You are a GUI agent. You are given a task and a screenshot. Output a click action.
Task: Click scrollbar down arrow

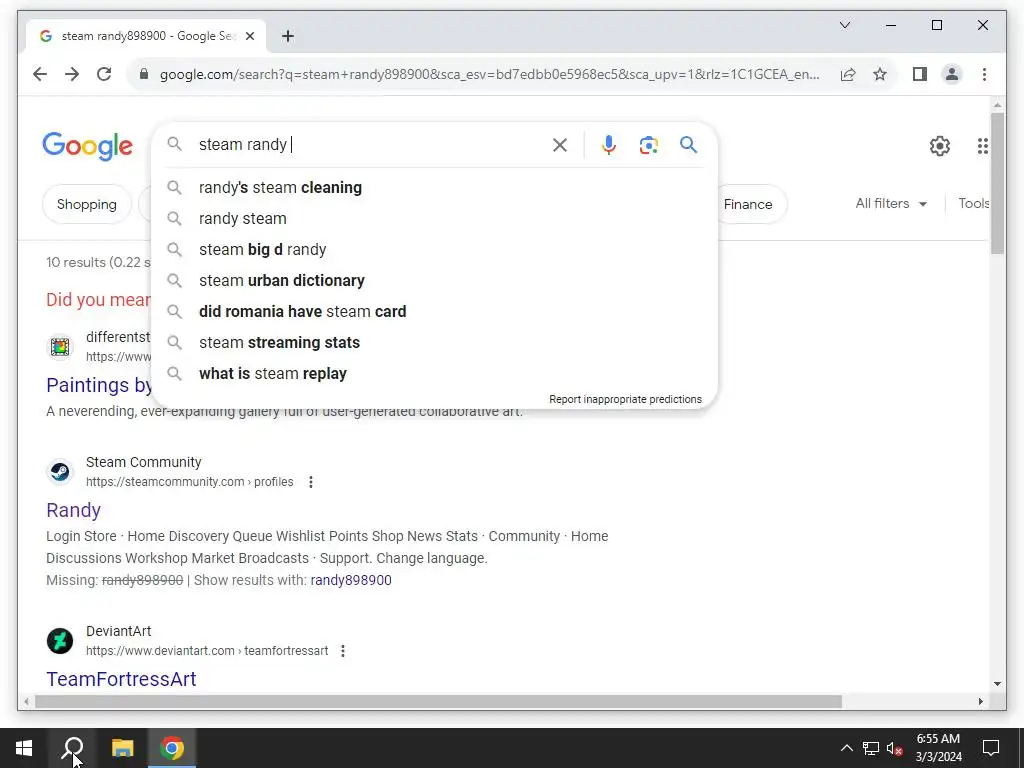tap(997, 684)
